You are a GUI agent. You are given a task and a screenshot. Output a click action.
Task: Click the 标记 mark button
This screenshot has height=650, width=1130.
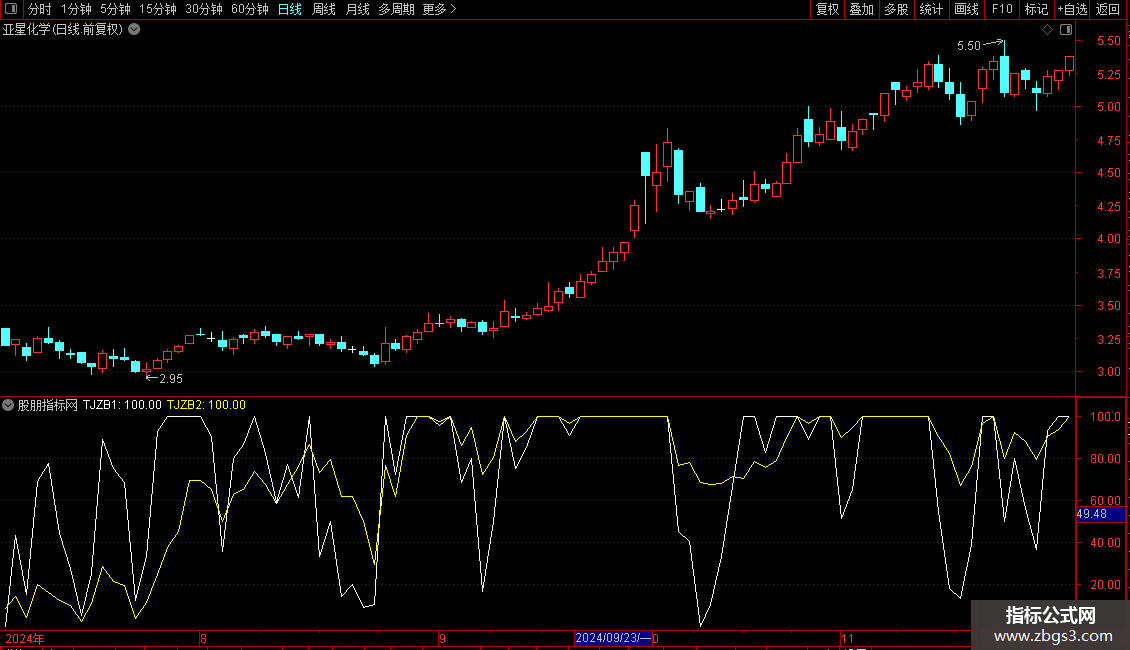point(1036,9)
